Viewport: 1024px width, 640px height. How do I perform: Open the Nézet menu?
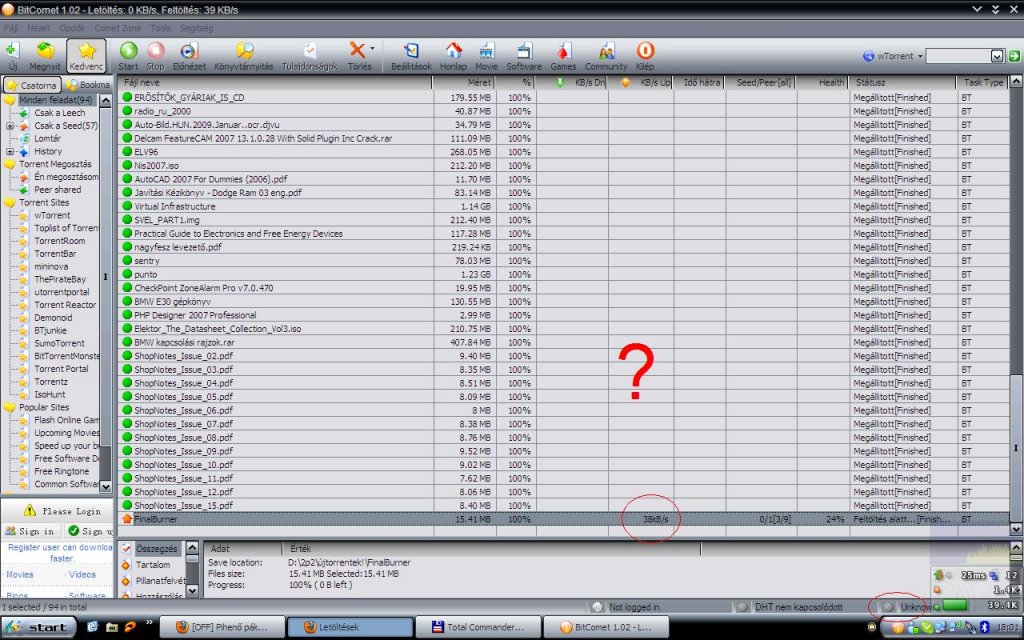click(x=39, y=28)
